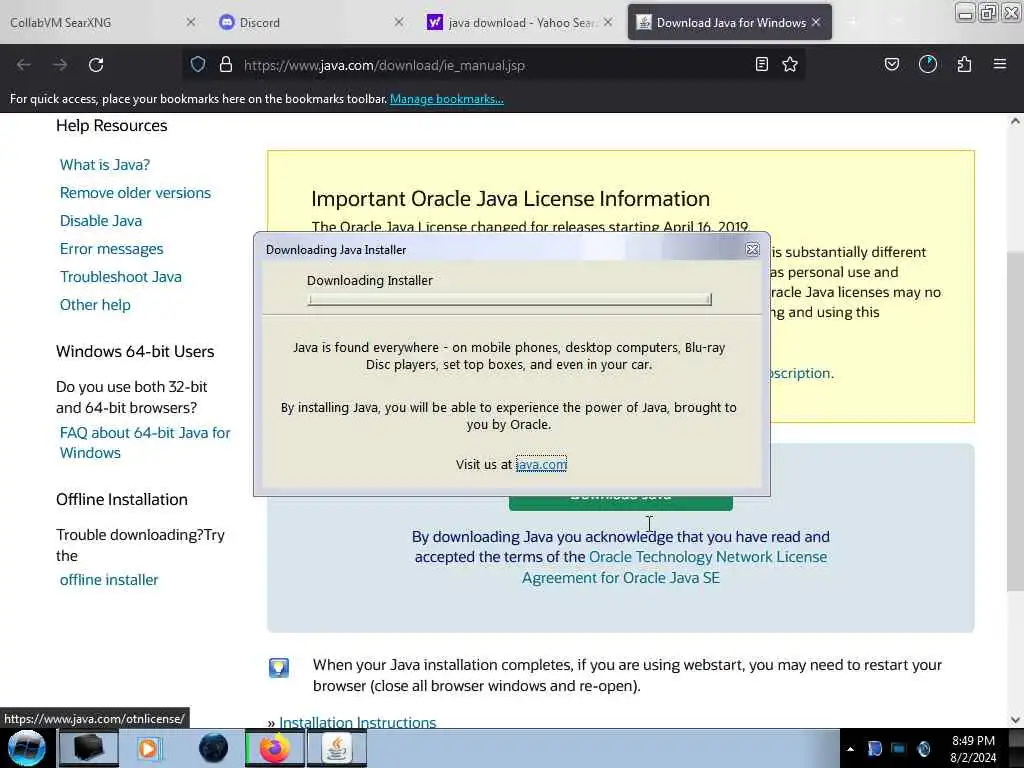The width and height of the screenshot is (1024, 768).
Task: Reload the current page
Action: [x=96, y=65]
